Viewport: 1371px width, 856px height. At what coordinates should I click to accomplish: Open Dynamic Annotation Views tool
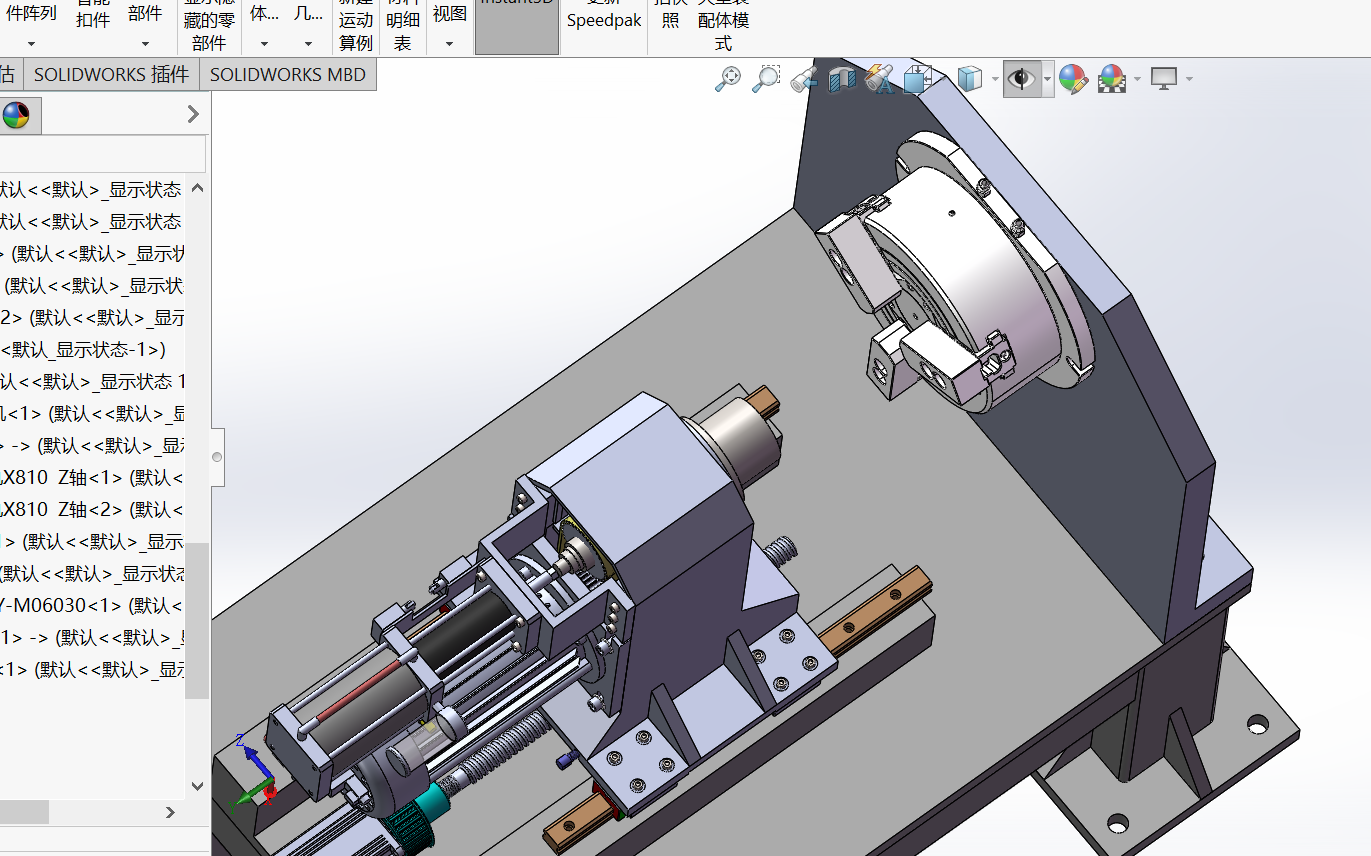(879, 79)
